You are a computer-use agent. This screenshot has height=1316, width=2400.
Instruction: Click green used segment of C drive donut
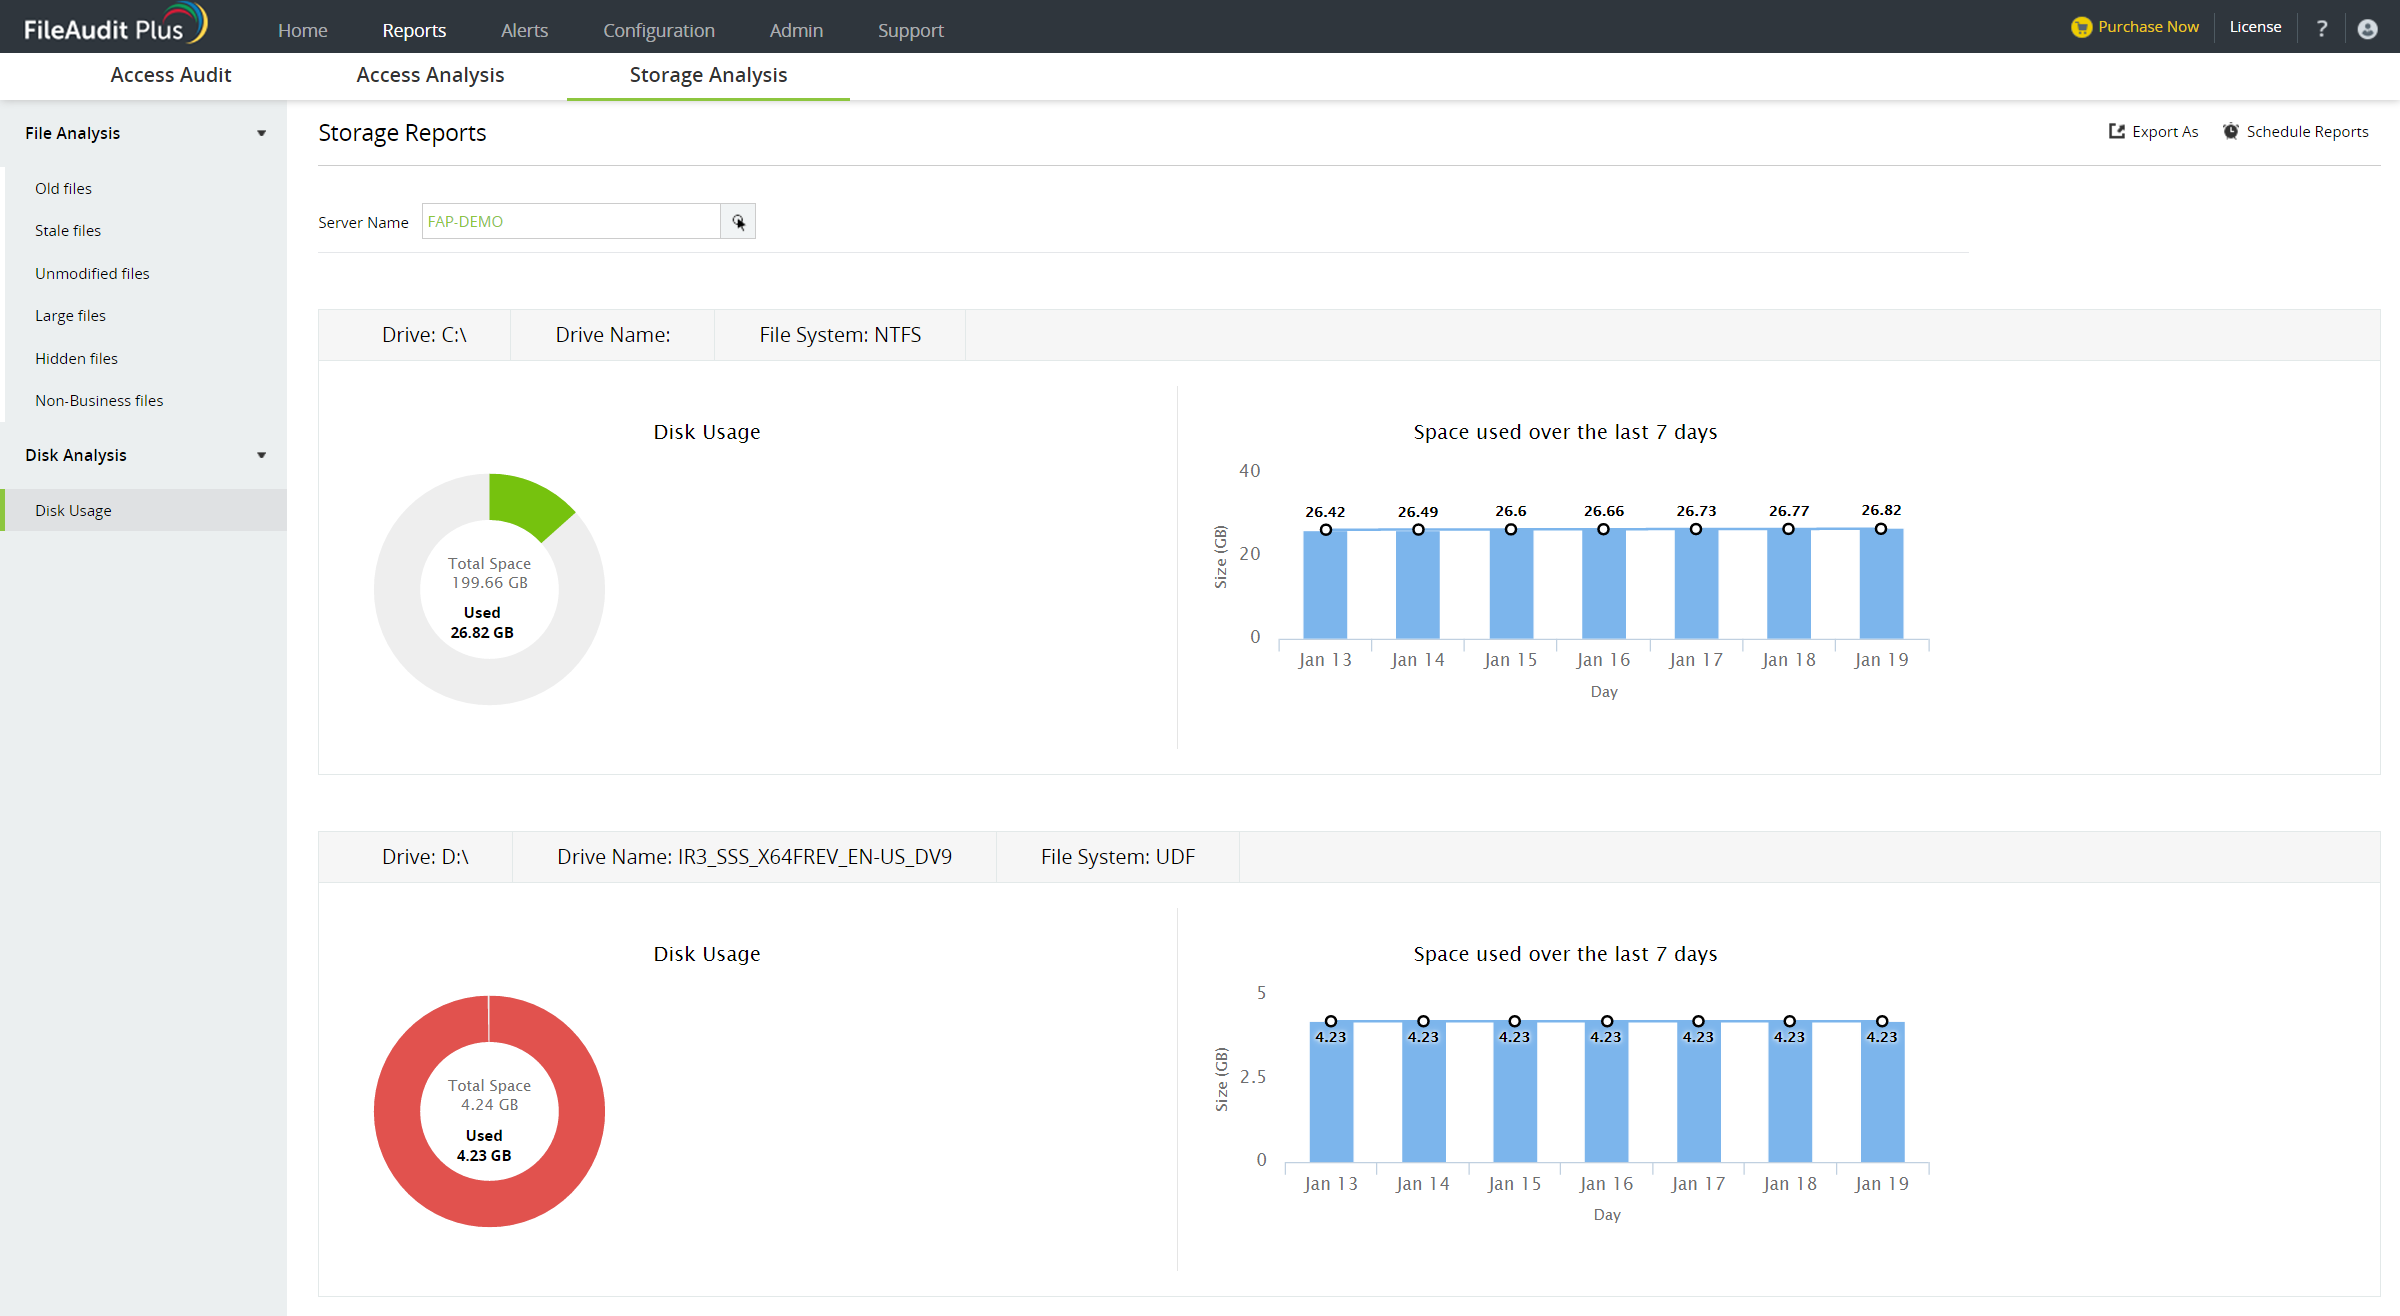coord(527,503)
